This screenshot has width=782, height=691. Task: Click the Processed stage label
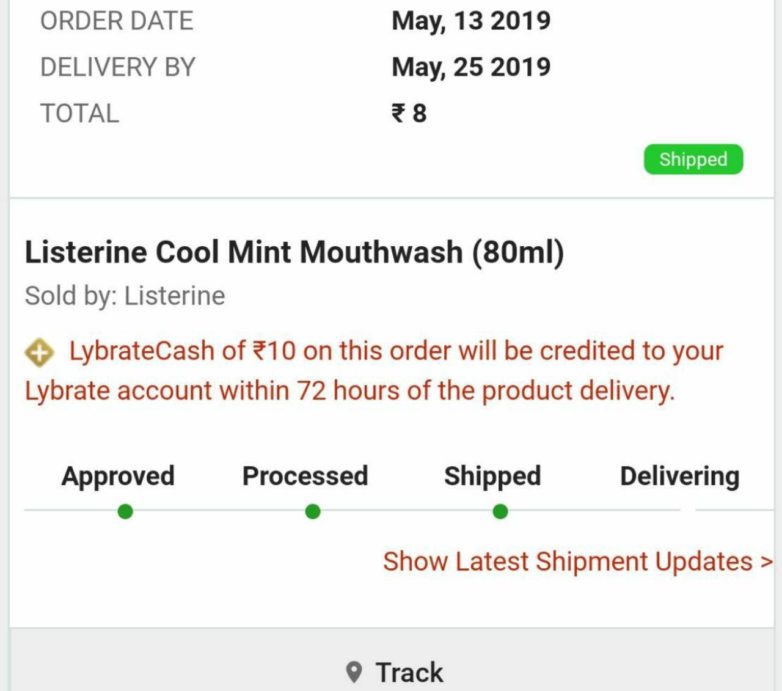point(305,476)
